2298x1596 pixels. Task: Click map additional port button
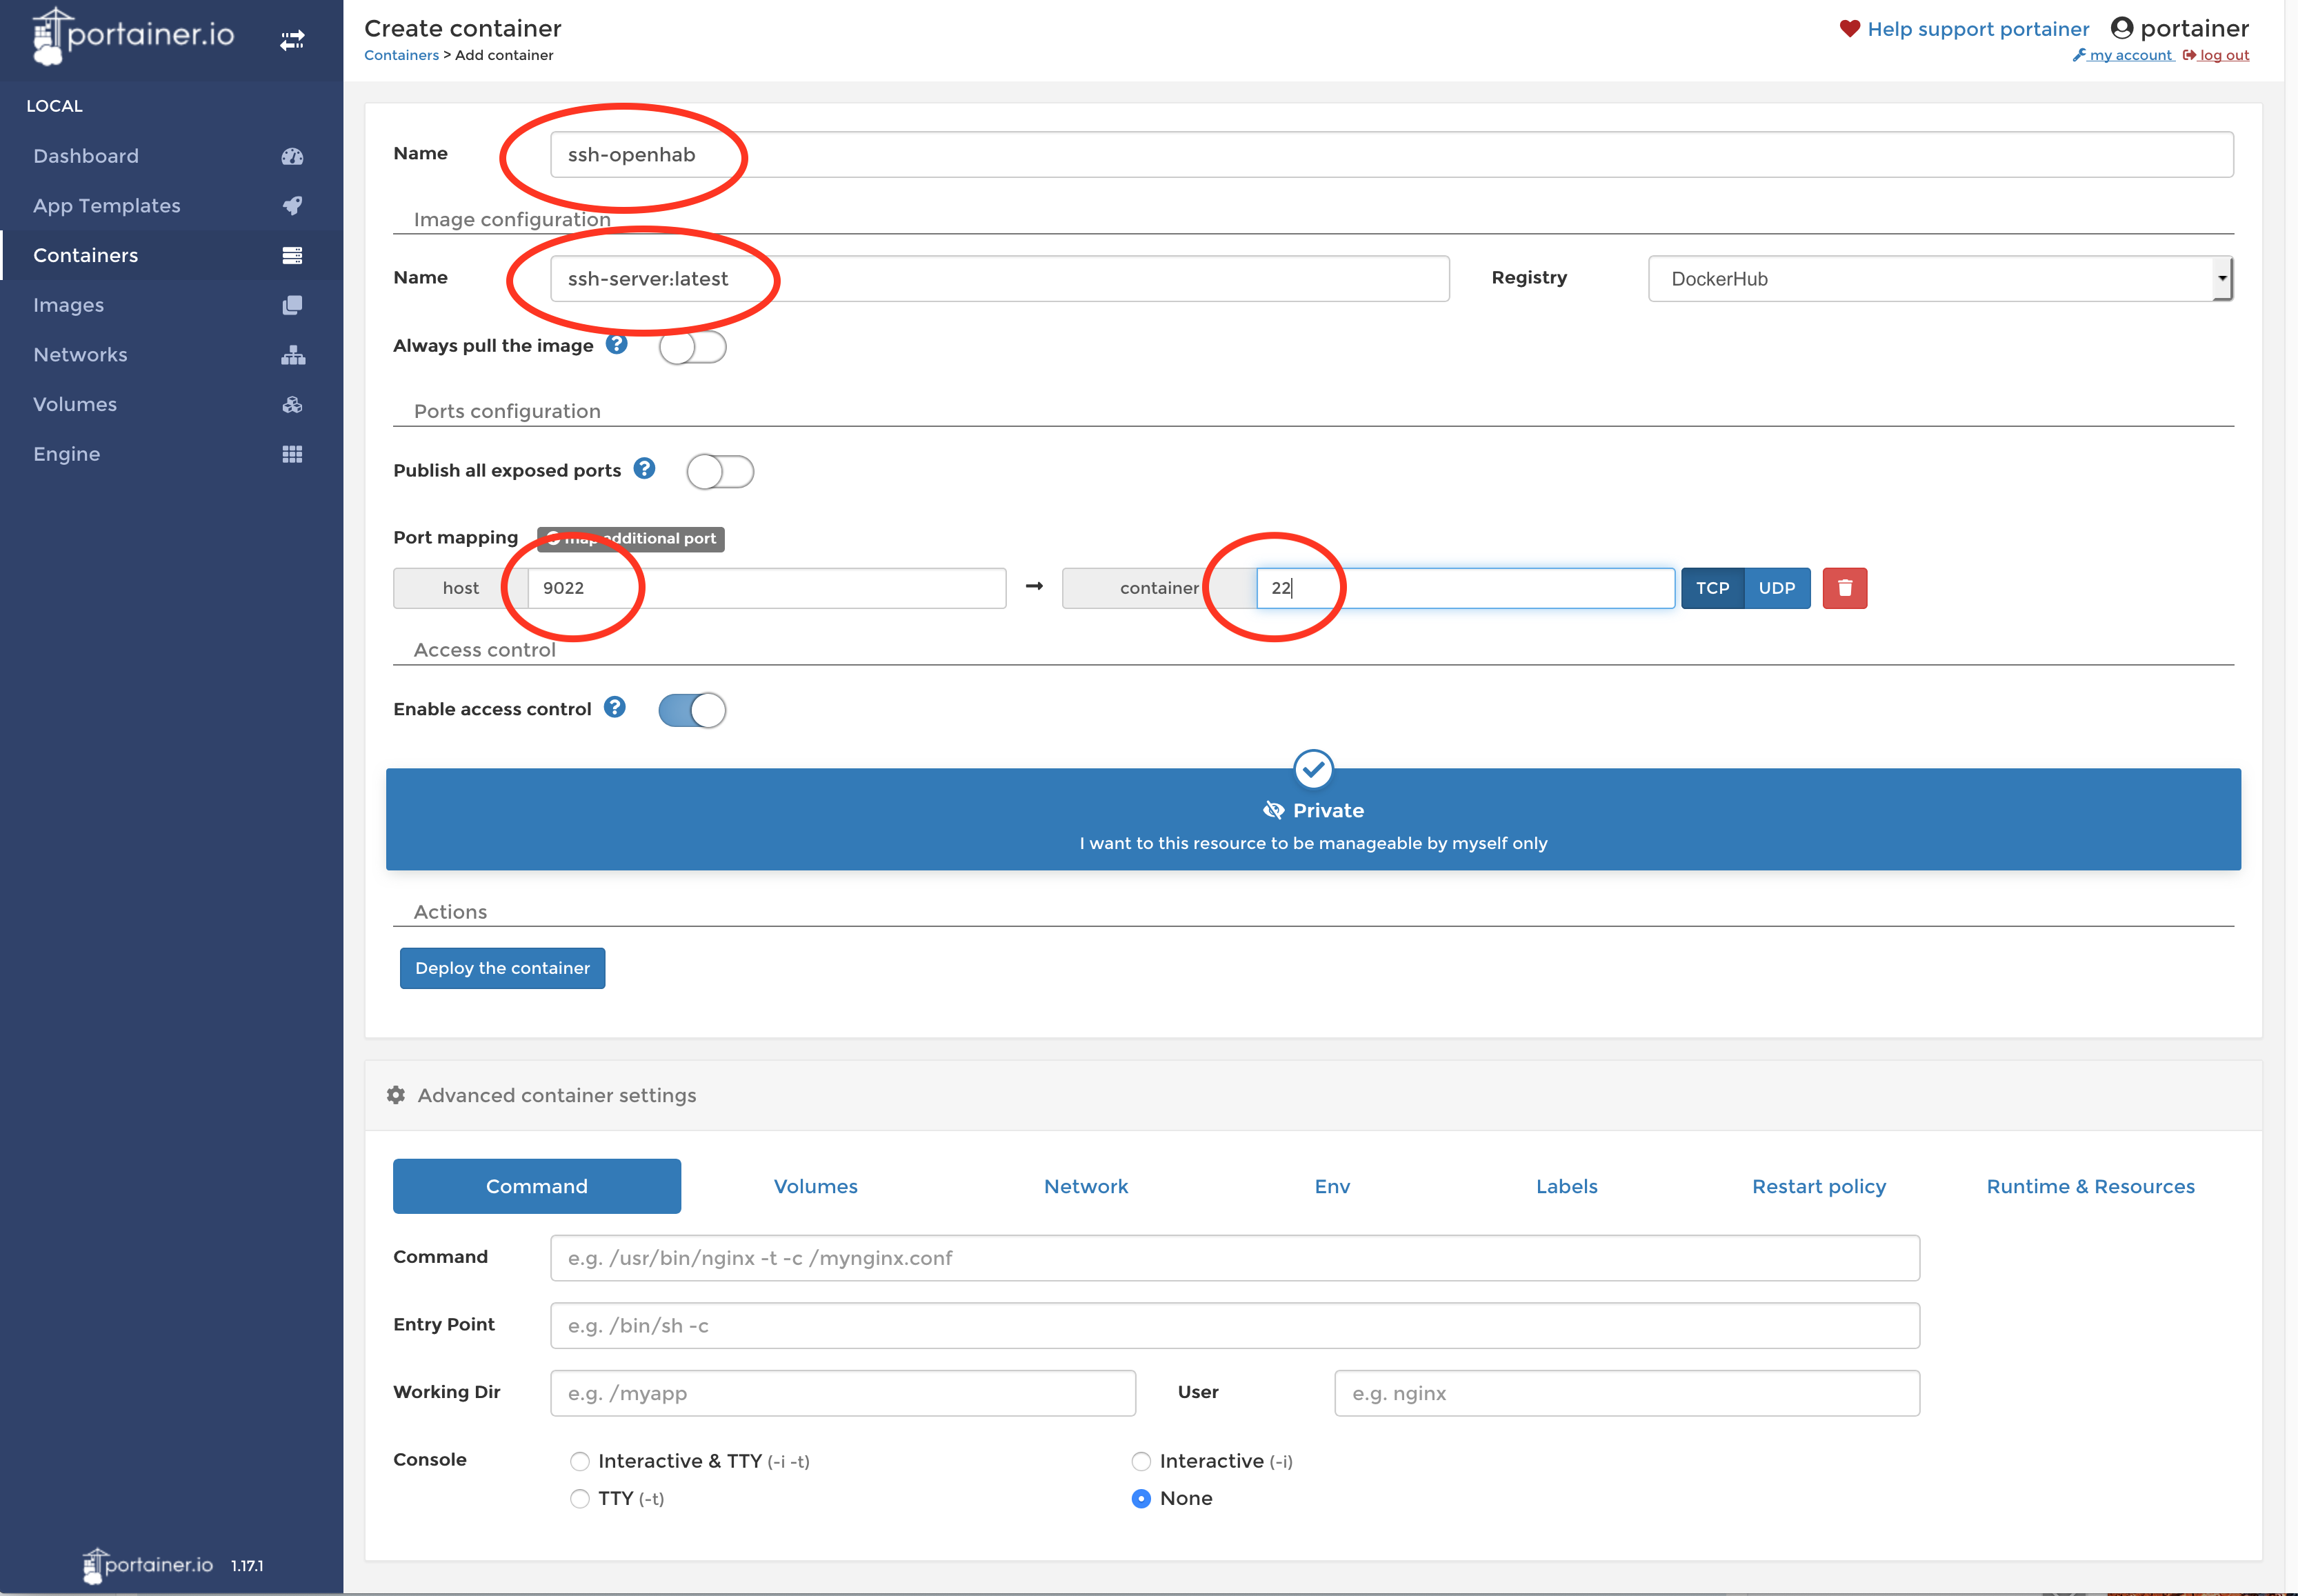631,539
